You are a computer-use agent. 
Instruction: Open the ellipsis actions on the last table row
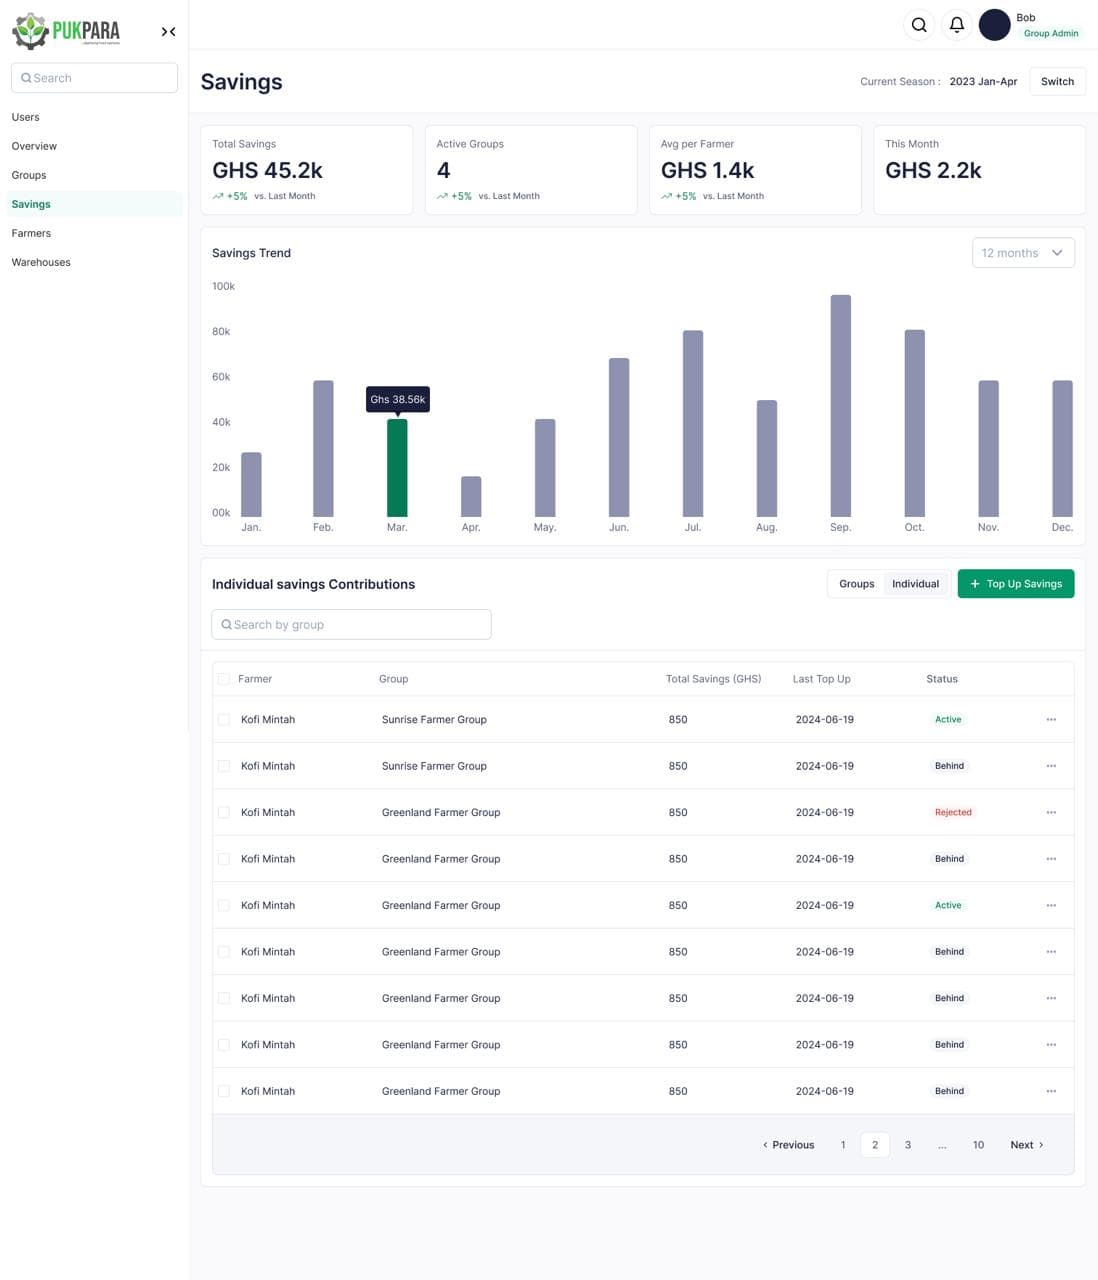point(1051,1091)
